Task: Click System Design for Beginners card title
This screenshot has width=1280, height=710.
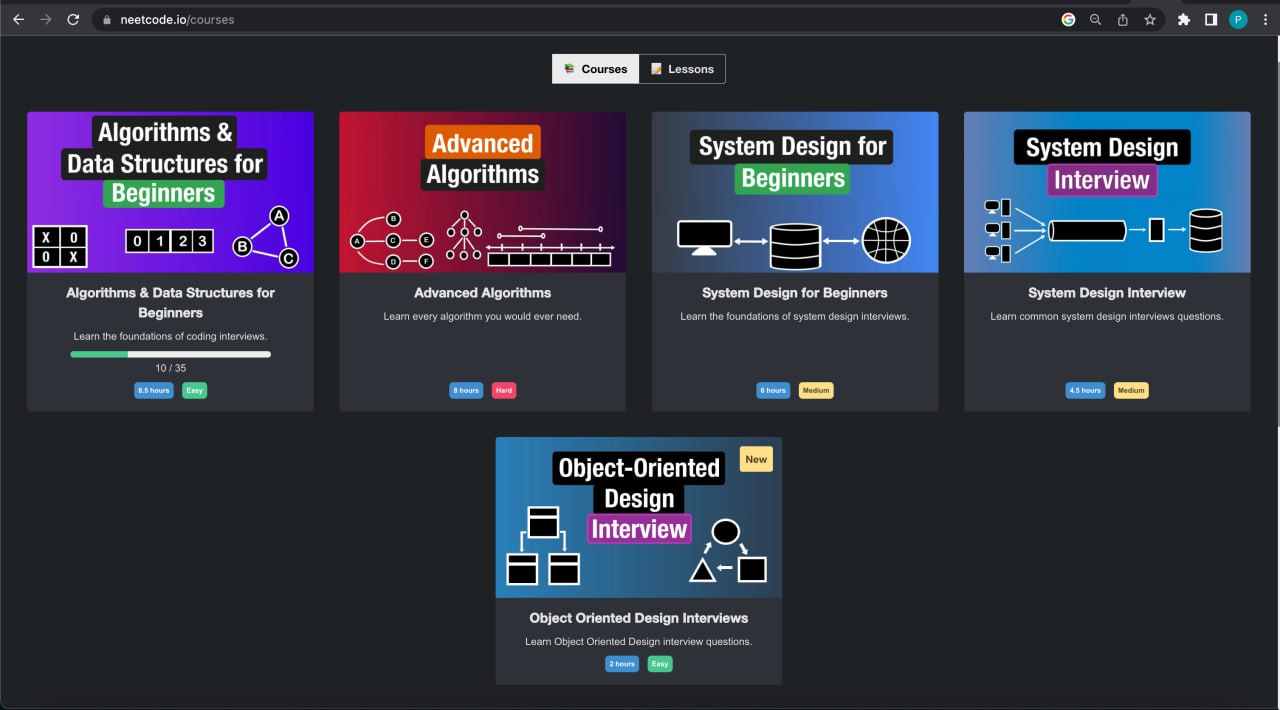Action: coord(795,293)
